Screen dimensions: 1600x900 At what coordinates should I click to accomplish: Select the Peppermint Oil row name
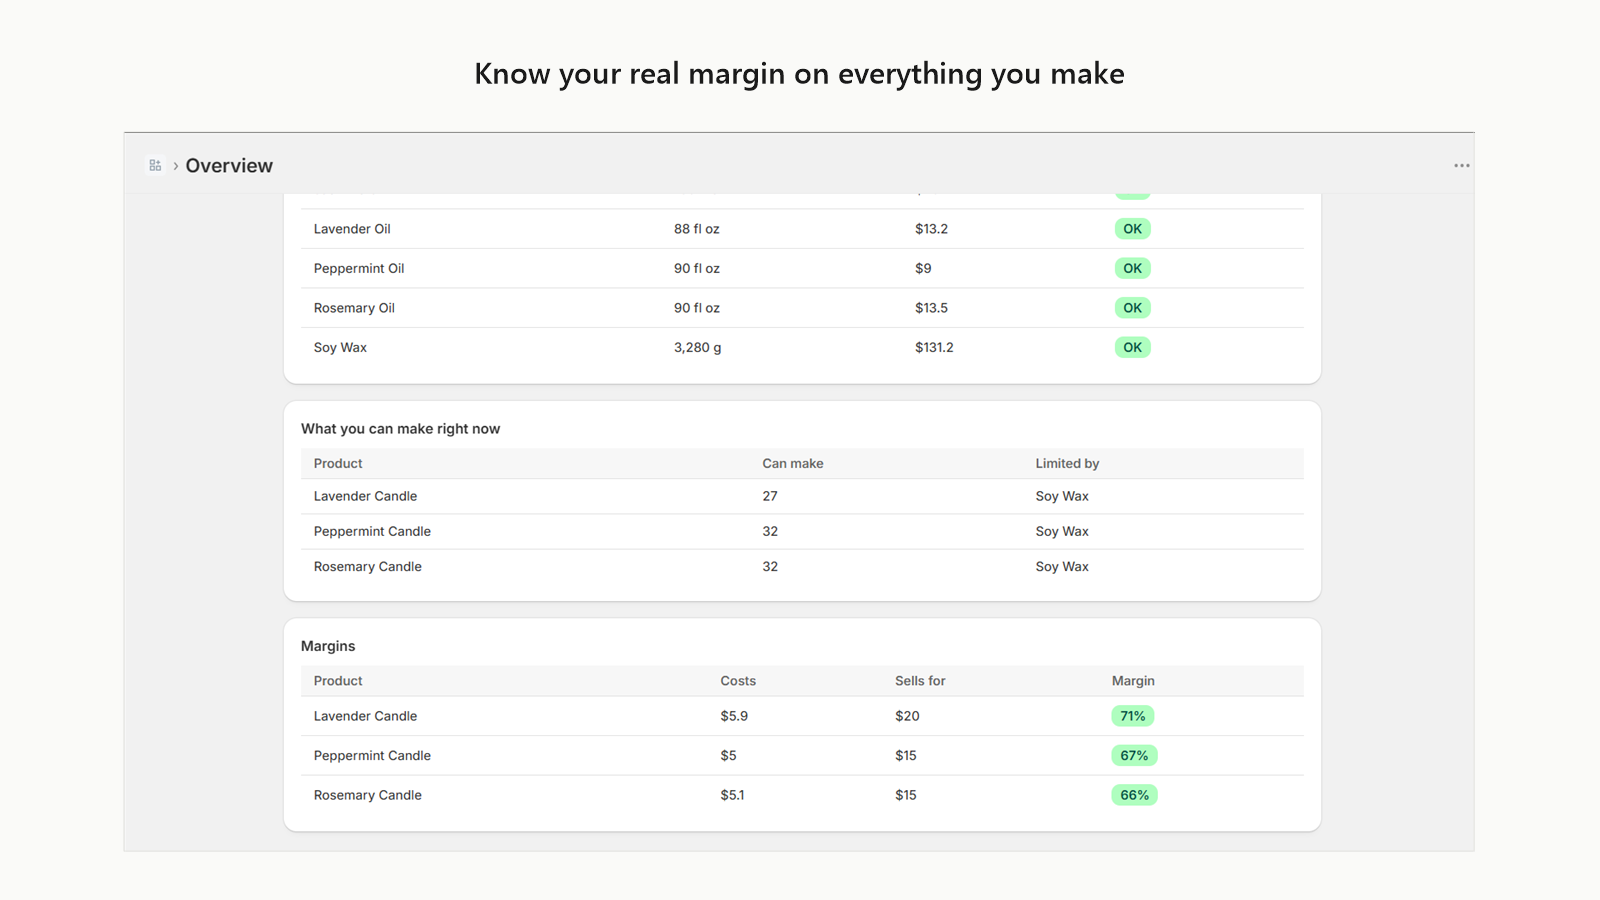359,268
